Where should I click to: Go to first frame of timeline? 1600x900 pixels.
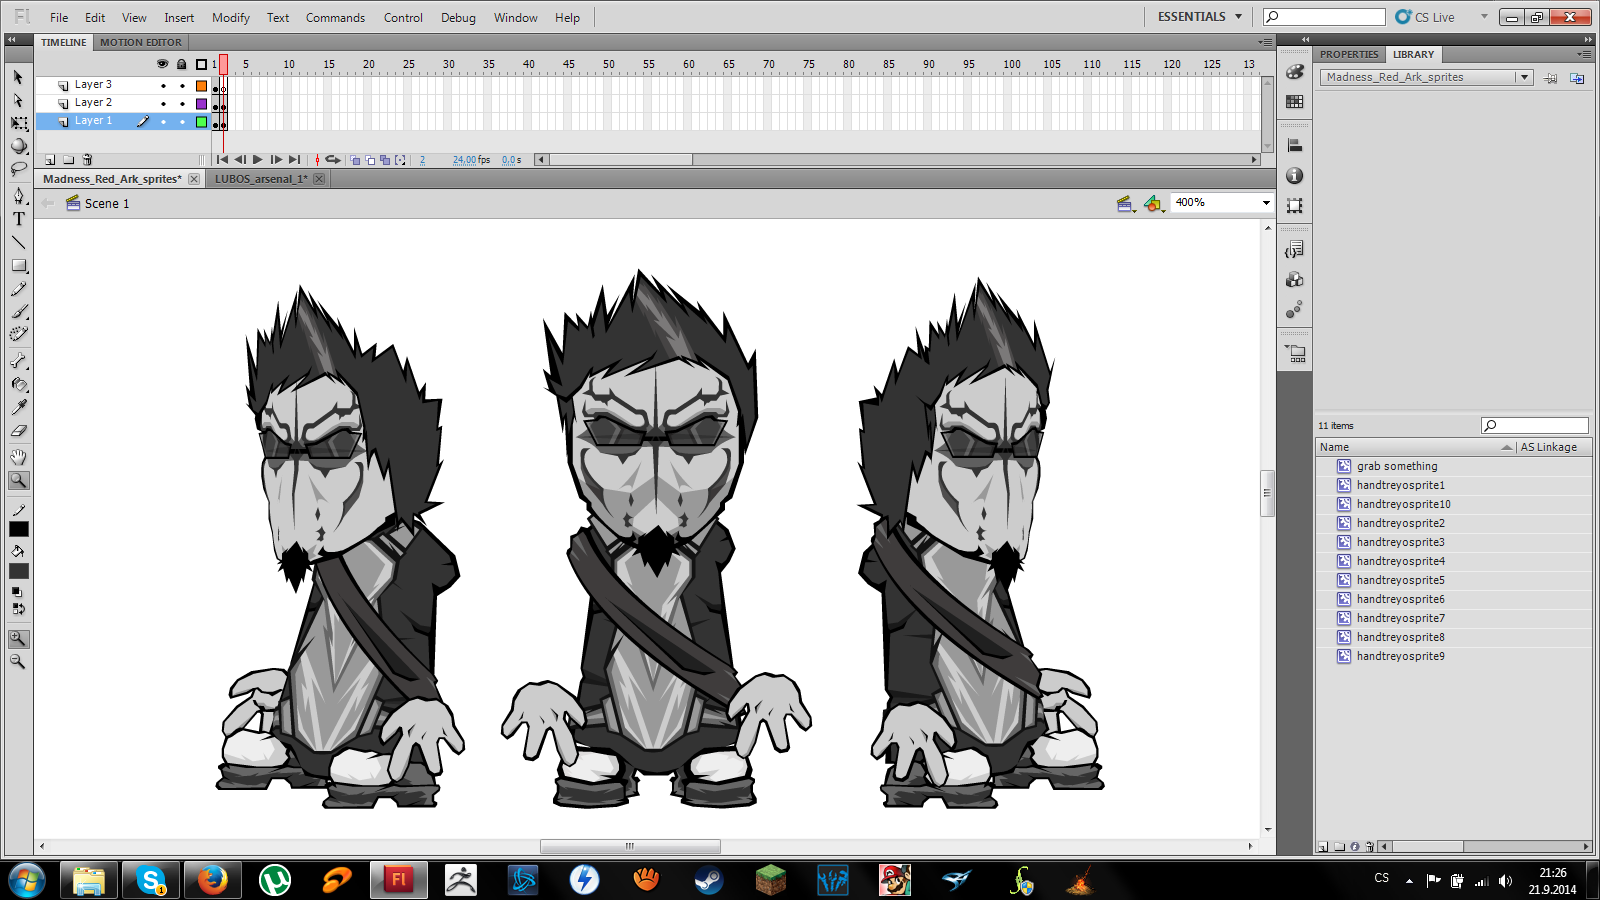coord(222,160)
